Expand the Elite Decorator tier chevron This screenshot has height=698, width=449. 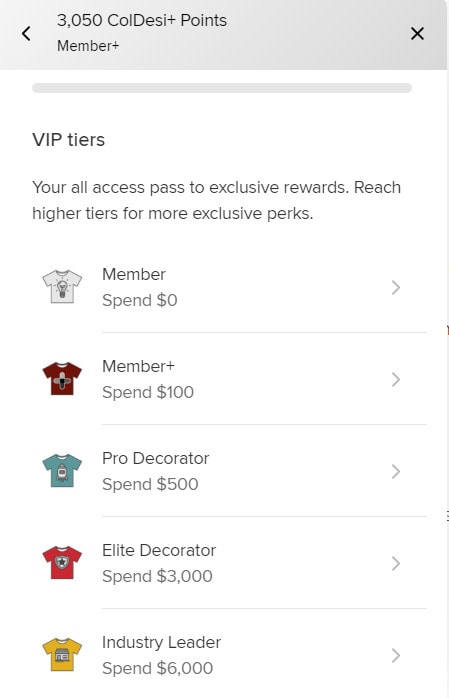pyautogui.click(x=396, y=564)
